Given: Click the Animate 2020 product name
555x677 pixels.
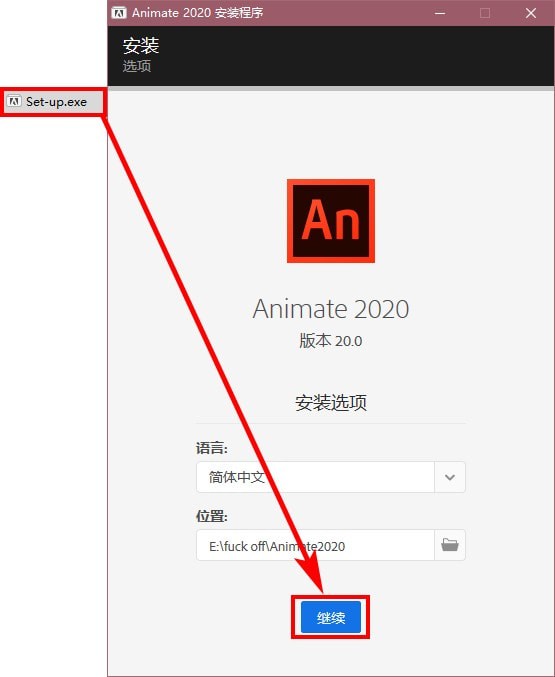Looking at the screenshot, I should pyautogui.click(x=331, y=309).
